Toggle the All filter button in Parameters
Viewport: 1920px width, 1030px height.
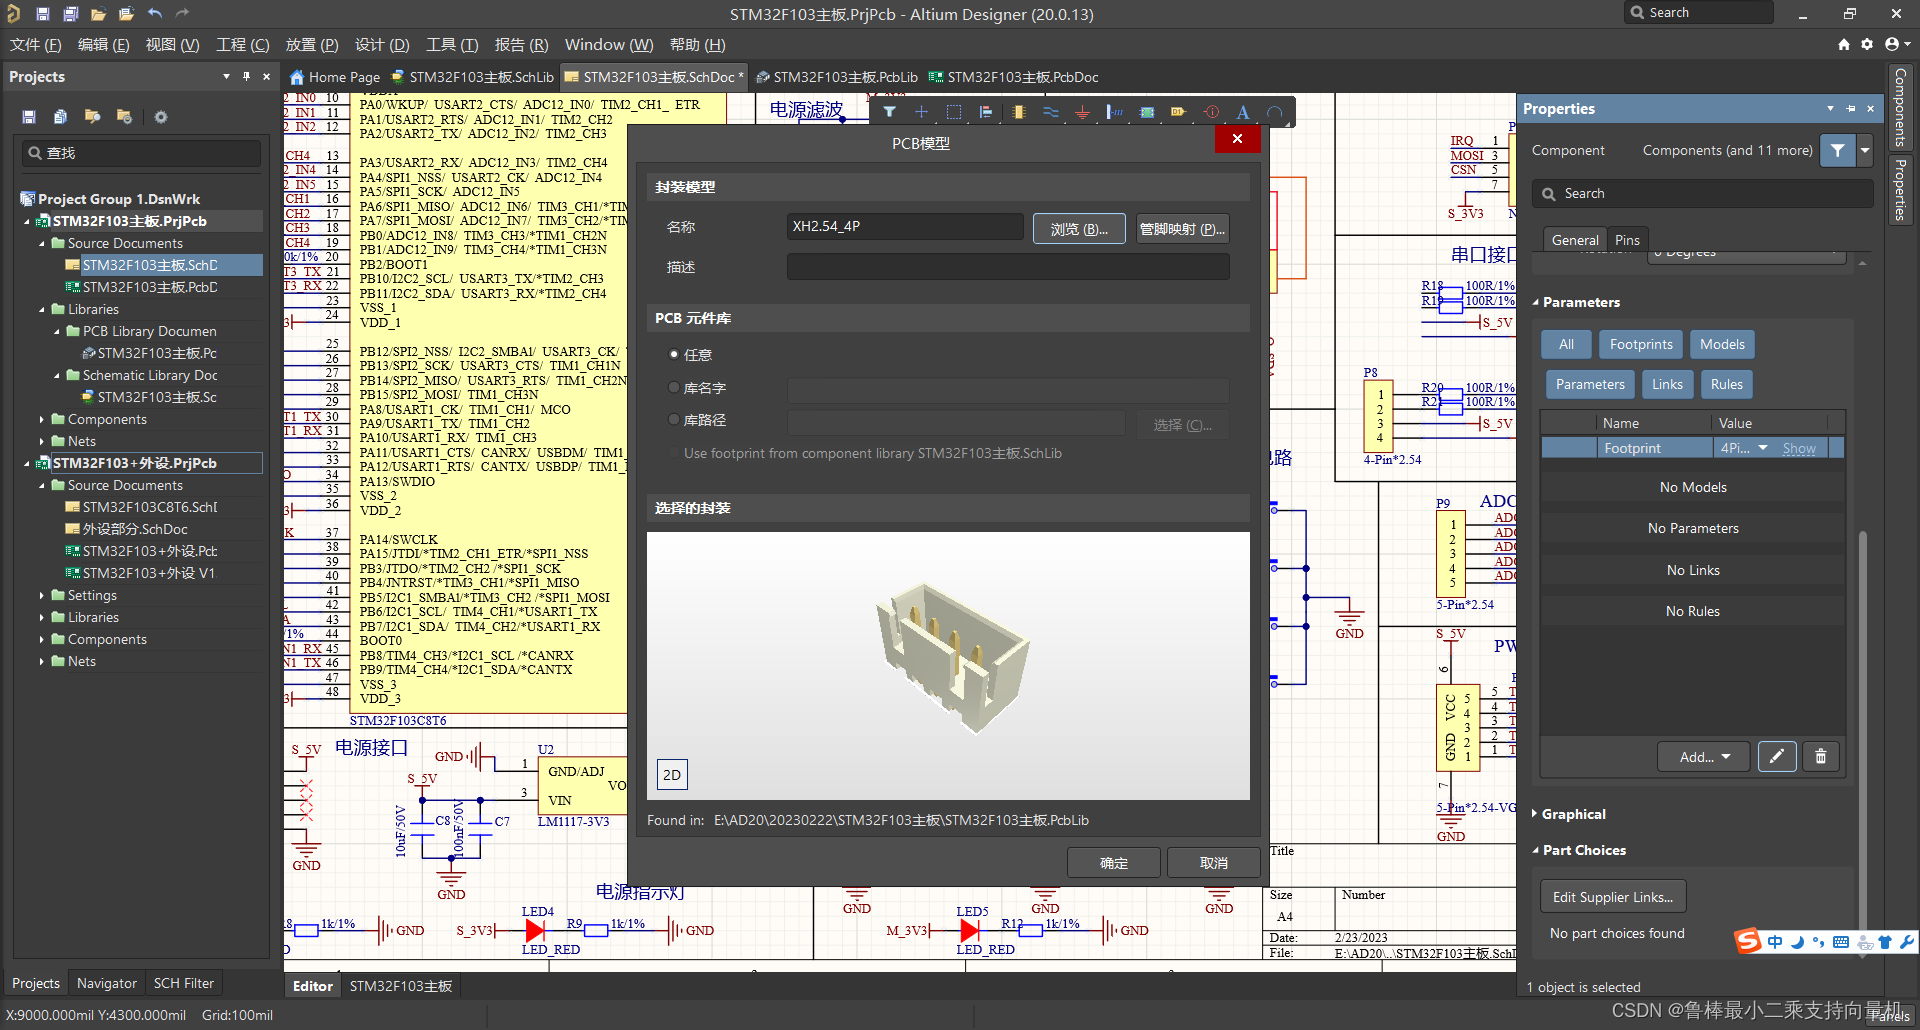pos(1566,344)
